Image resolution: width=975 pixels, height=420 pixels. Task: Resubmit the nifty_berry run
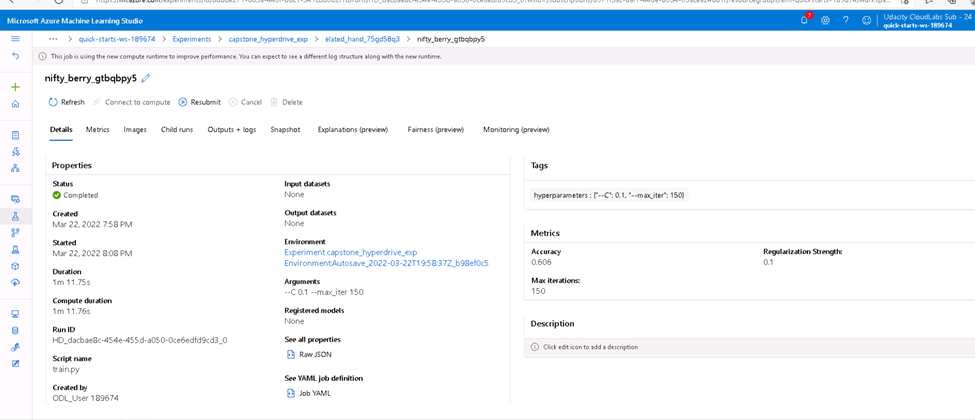click(199, 102)
